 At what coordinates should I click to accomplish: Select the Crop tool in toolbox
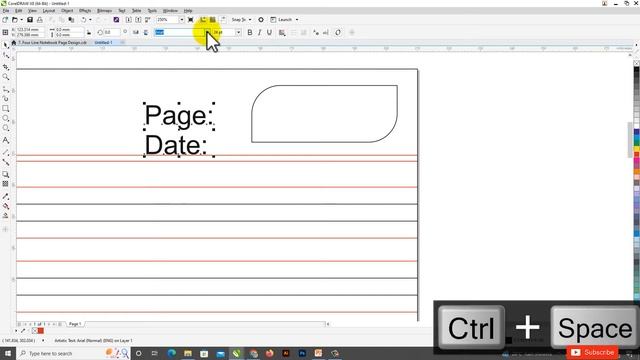[6, 67]
